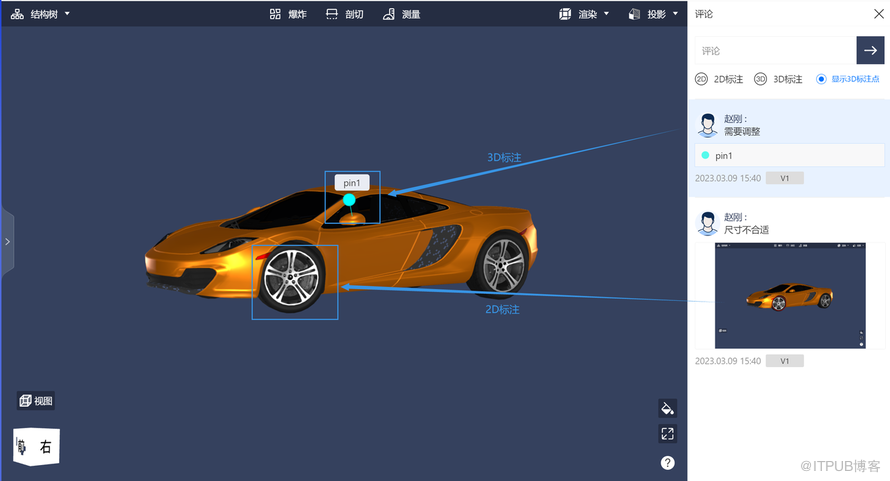Open the 结构树 dropdown
The image size is (890, 481).
(40, 15)
